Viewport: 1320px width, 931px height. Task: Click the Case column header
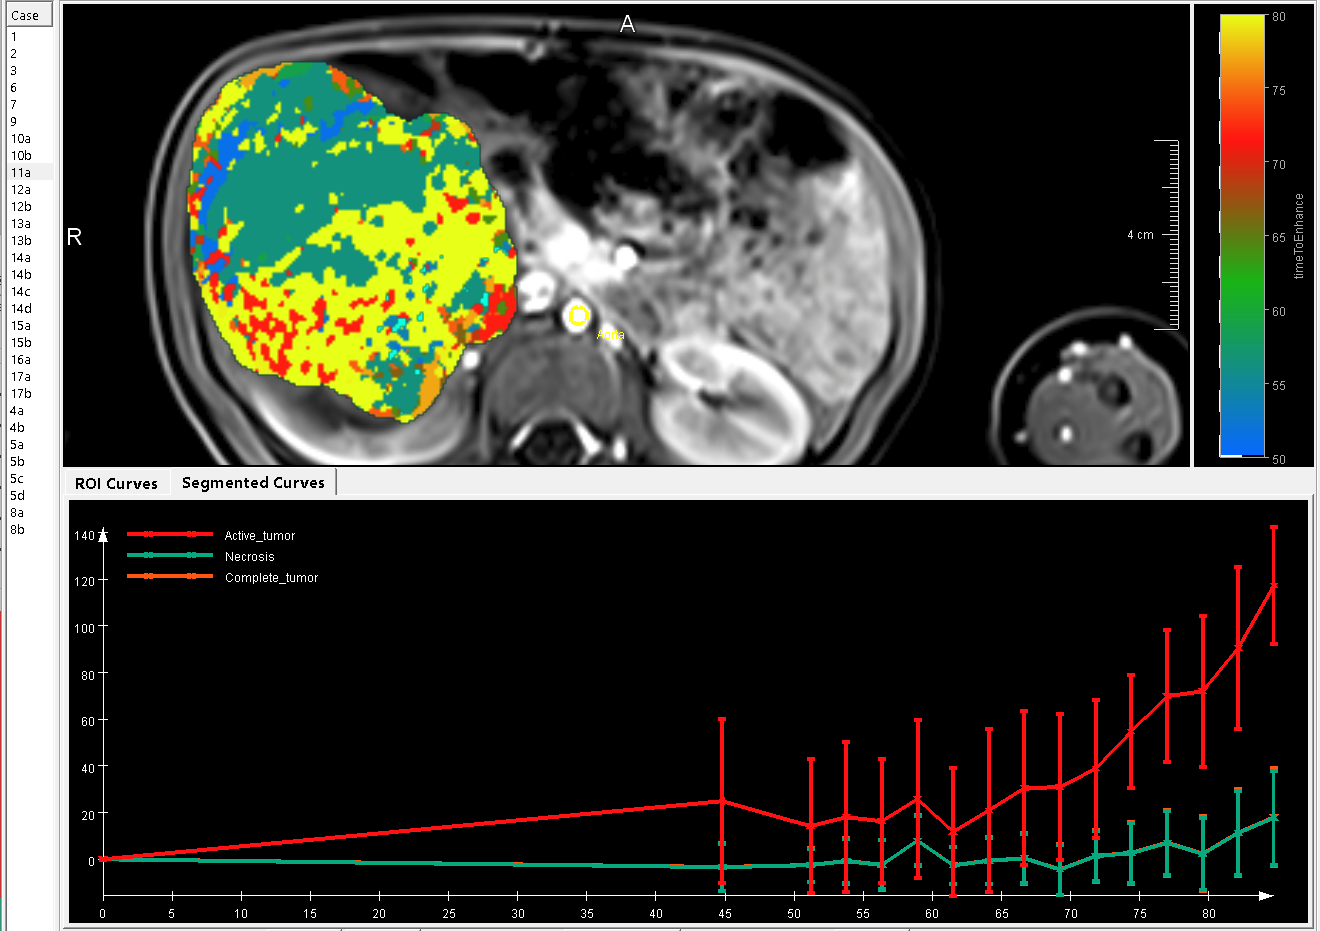26,15
